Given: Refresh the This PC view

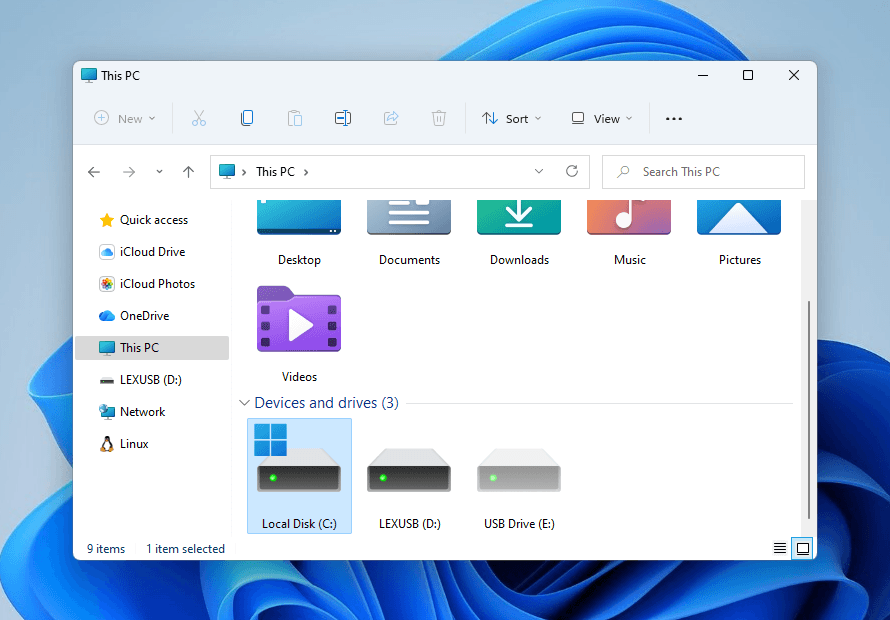Looking at the screenshot, I should tap(572, 171).
